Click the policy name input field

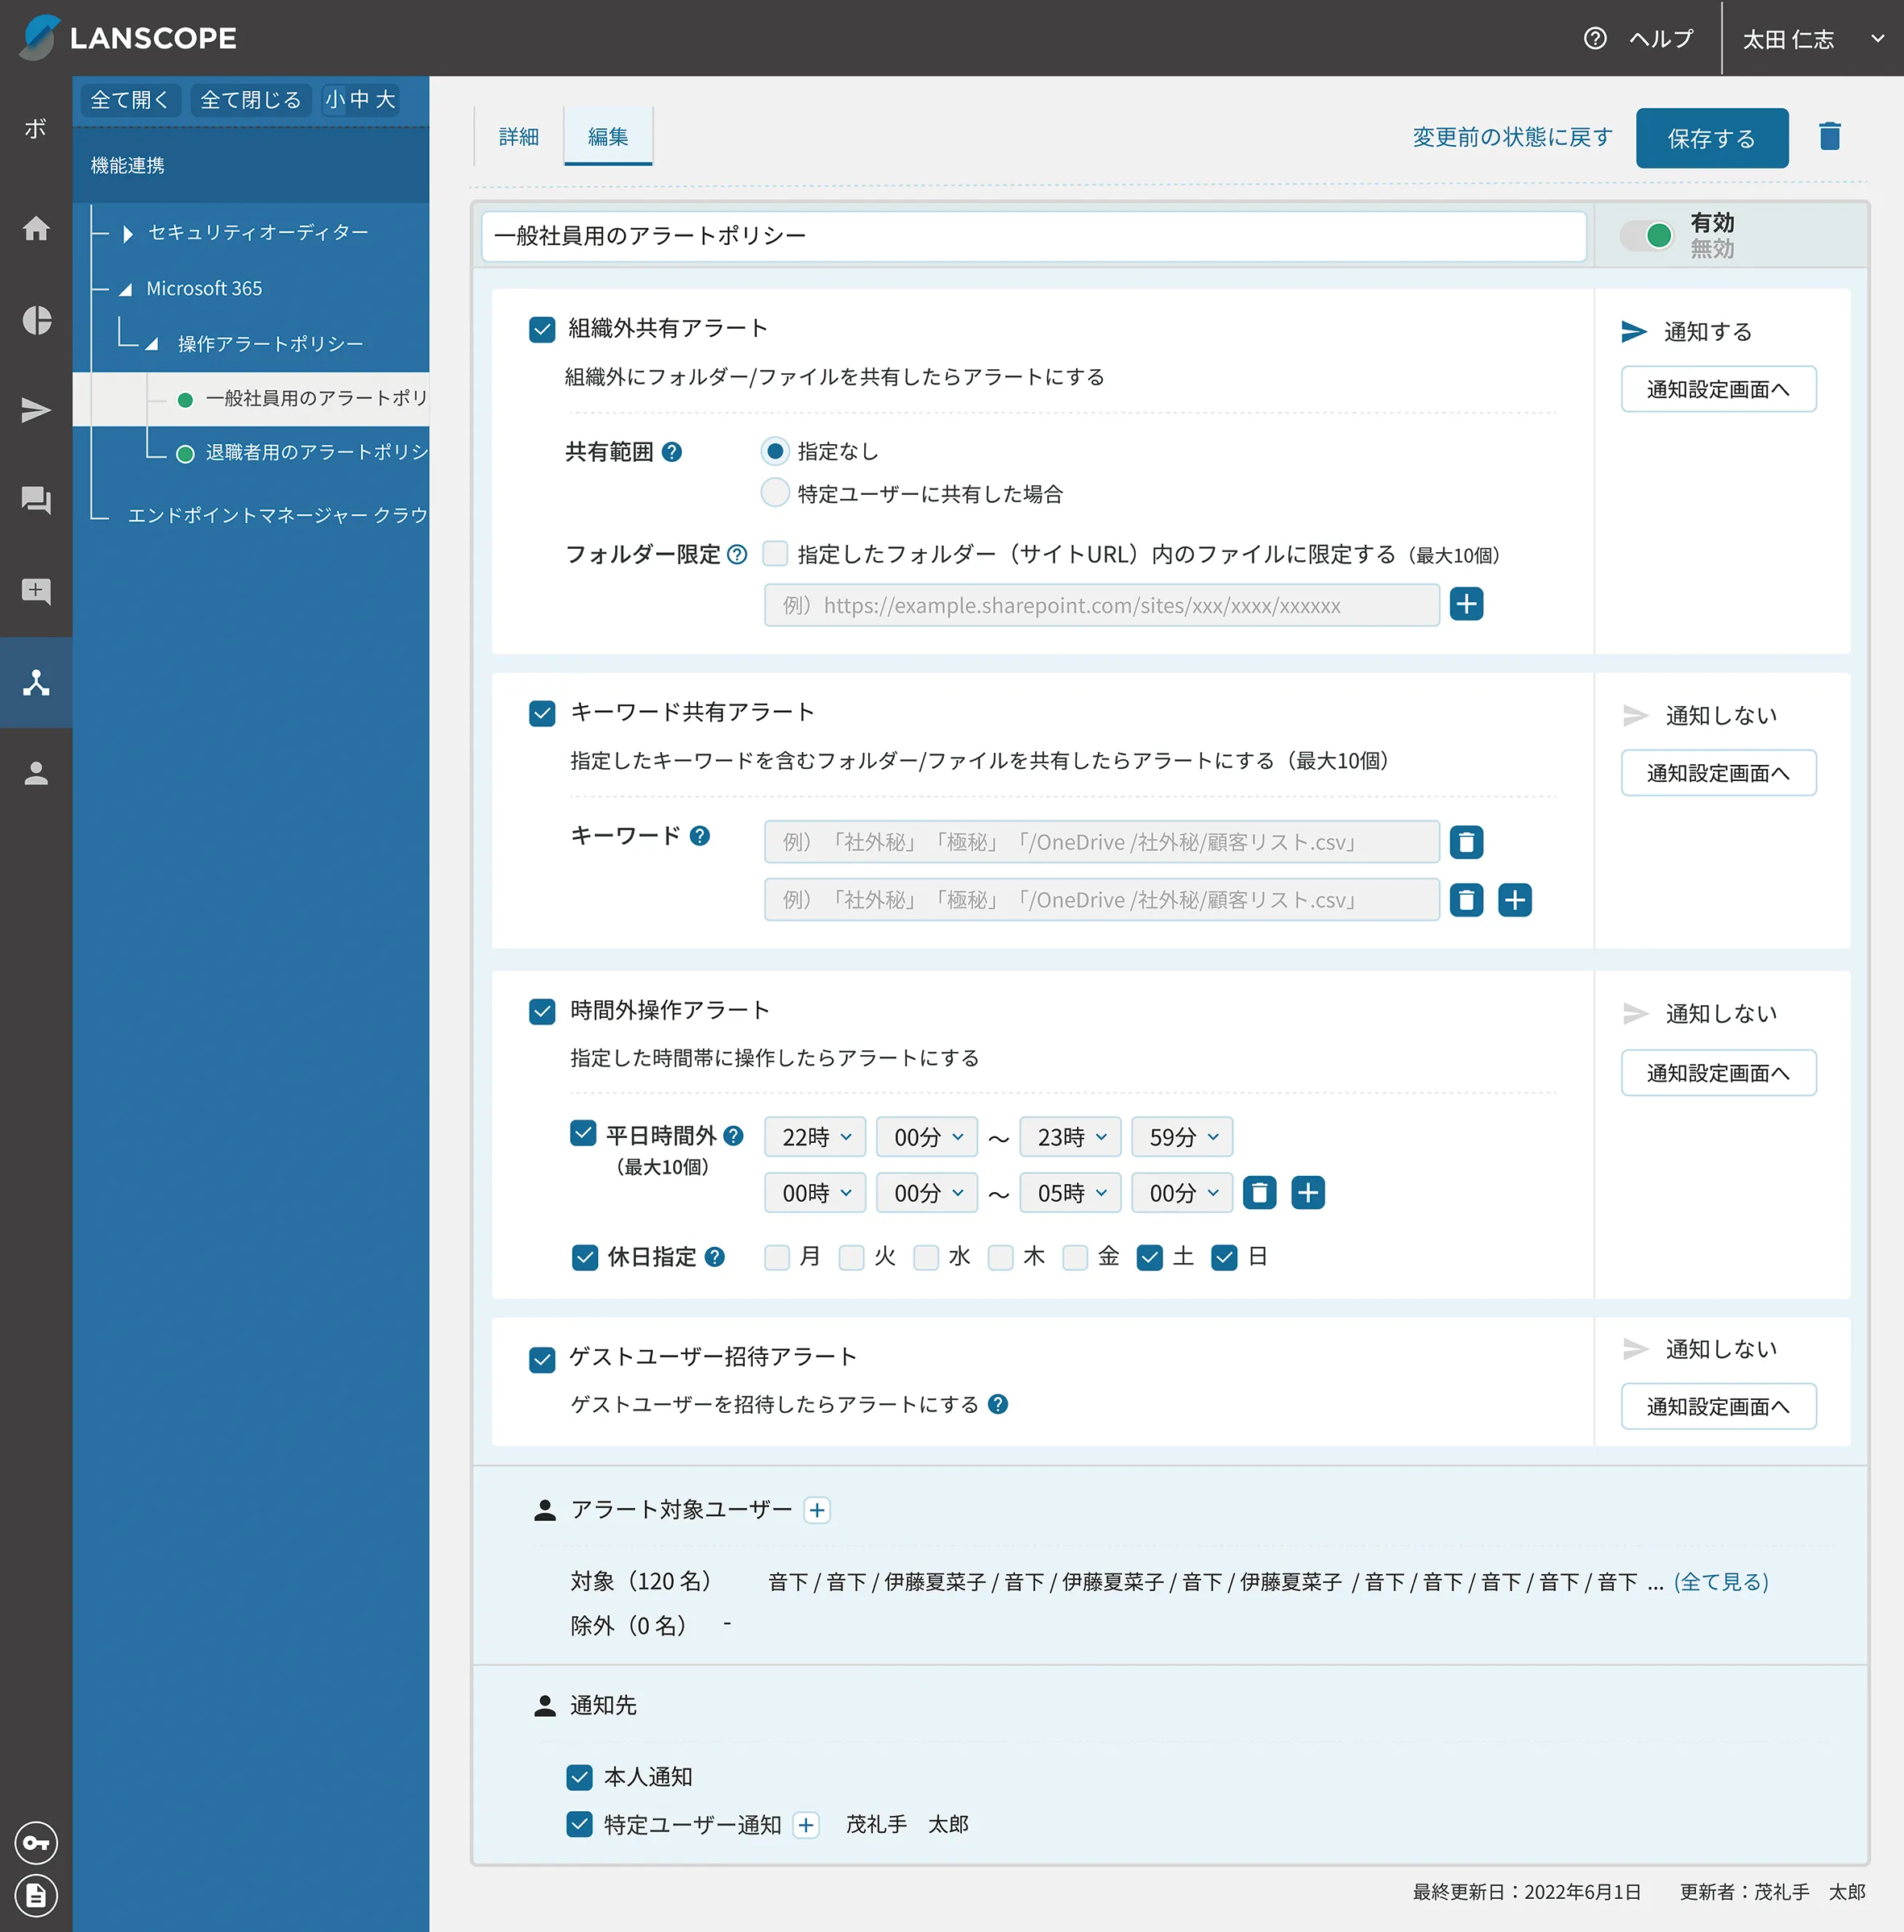(x=1033, y=236)
